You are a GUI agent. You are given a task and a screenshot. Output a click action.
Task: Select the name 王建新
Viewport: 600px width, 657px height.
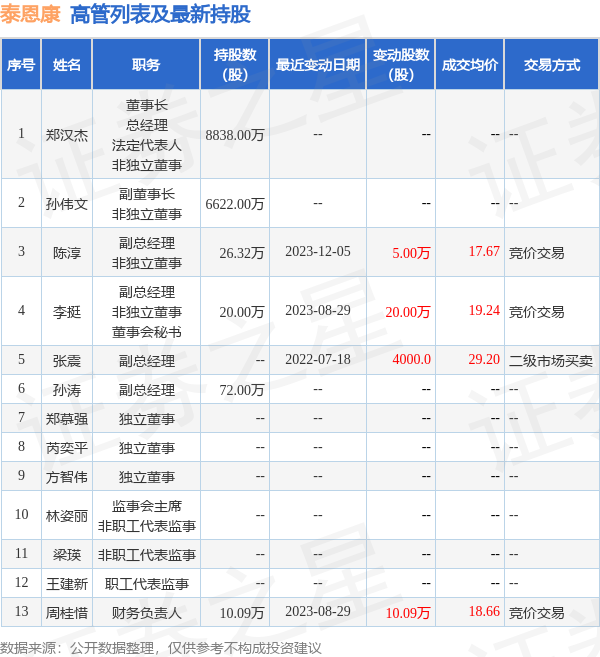point(67,584)
